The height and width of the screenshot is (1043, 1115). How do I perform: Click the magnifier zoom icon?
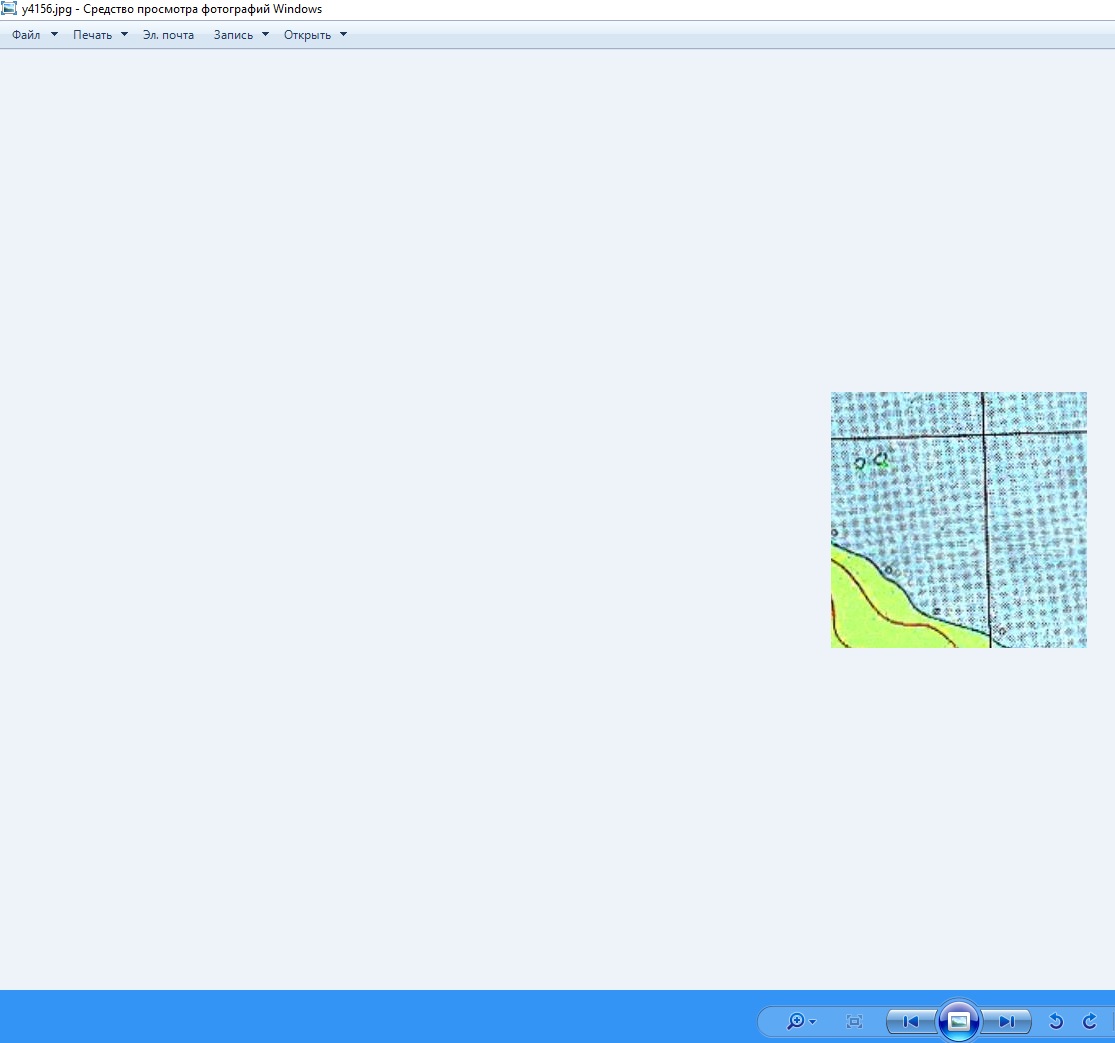coord(795,1021)
